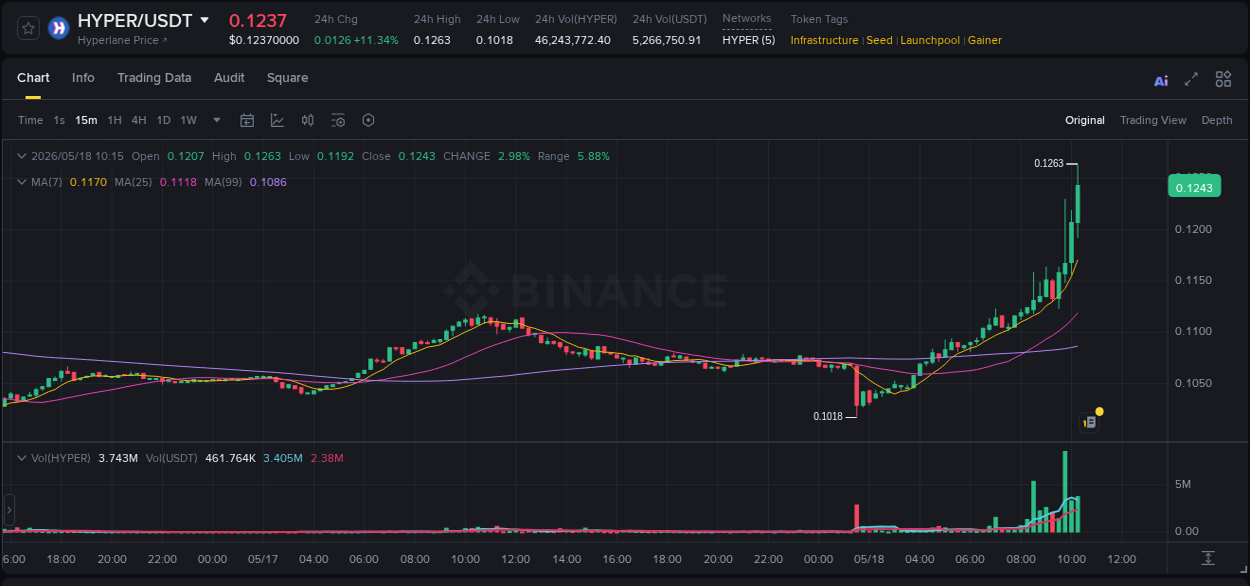Click the 24h High value 0.1263
The height and width of the screenshot is (586, 1250).
tap(432, 40)
